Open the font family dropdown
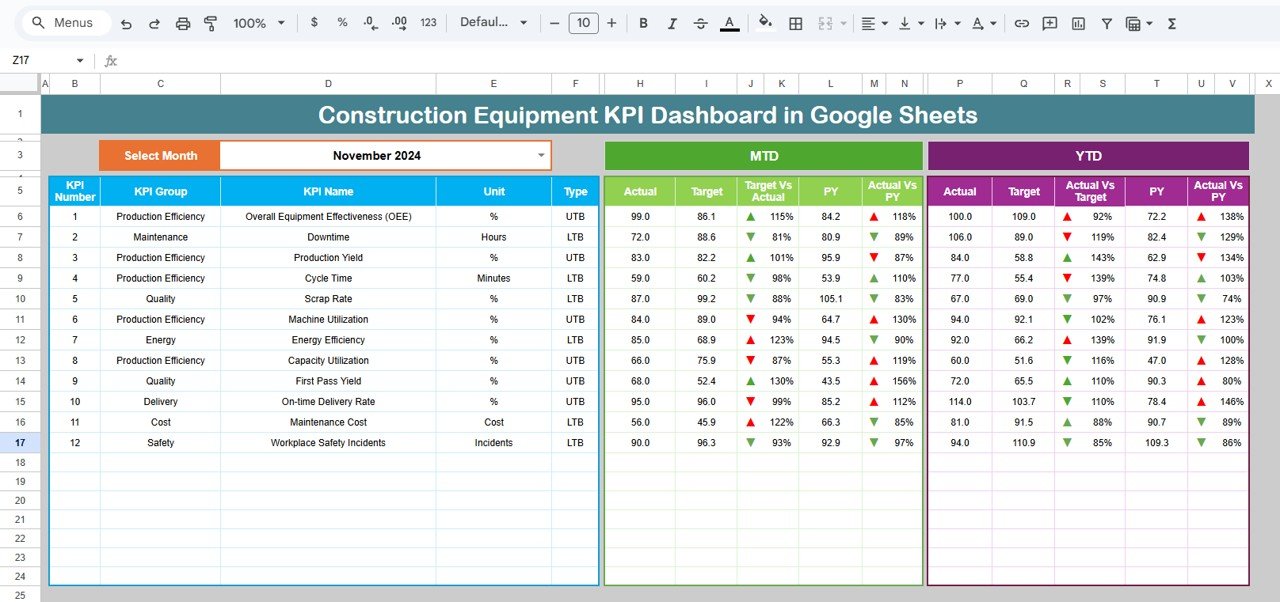This screenshot has width=1280, height=602. coord(493,22)
